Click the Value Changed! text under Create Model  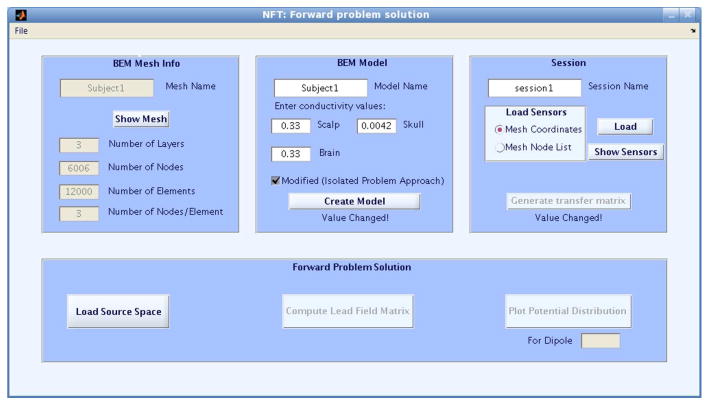point(355,218)
